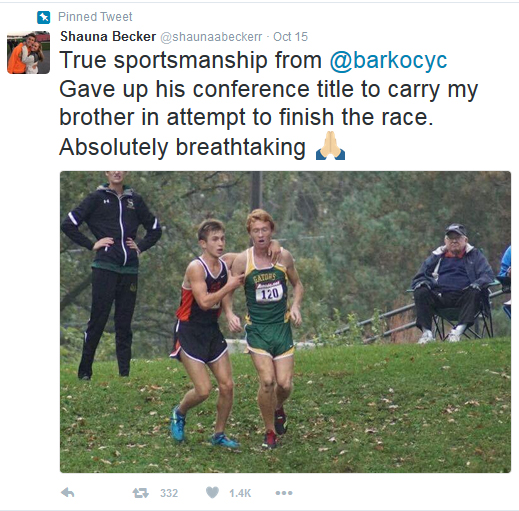Click the Pinned Tweet label
The width and height of the screenshot is (519, 511).
point(95,17)
